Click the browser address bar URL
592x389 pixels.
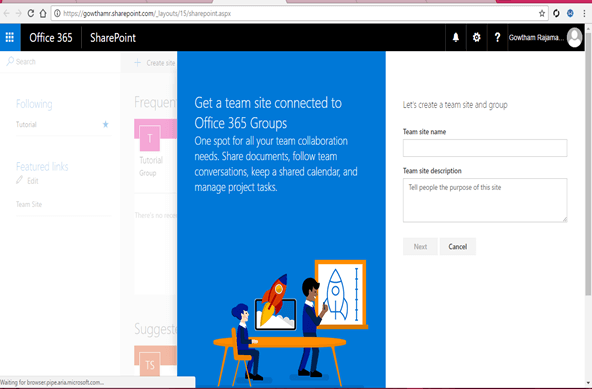[x=147, y=14]
